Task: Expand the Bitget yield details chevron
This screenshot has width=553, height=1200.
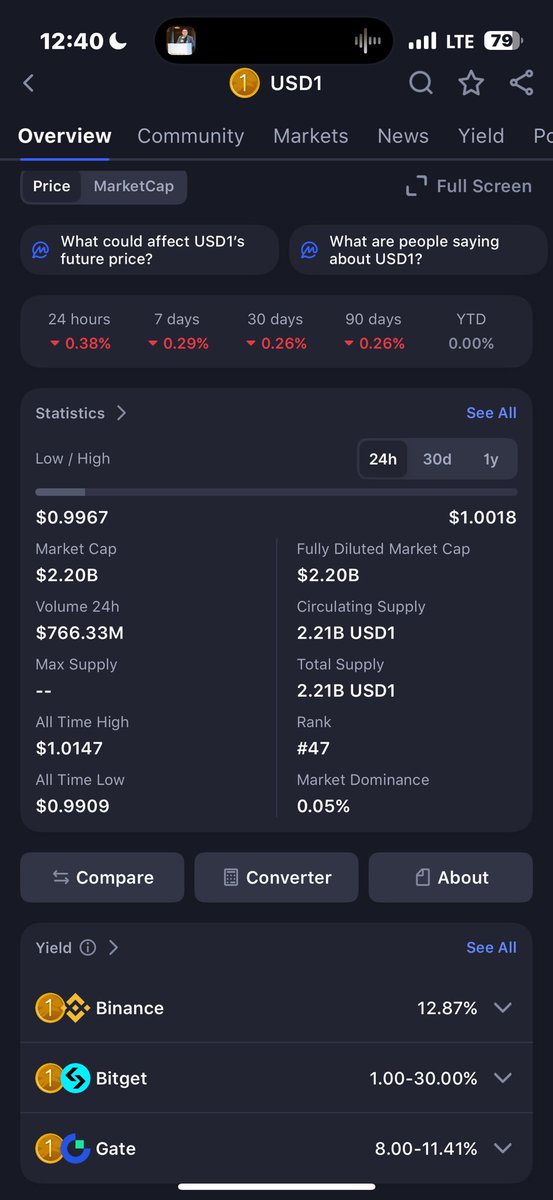Action: 503,1078
